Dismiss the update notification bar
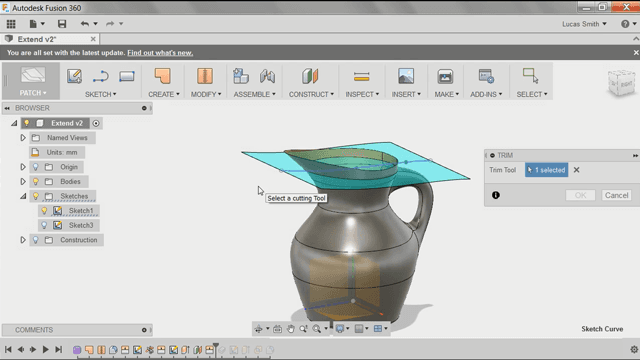 pos(636,53)
